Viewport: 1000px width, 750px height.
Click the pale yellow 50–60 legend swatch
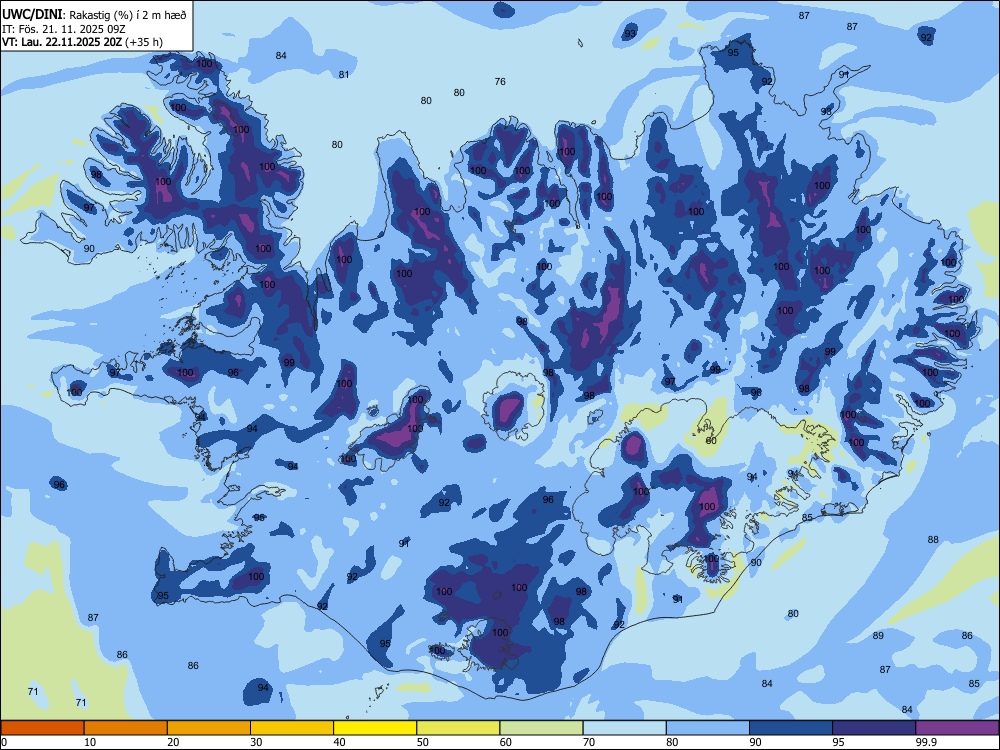459,728
